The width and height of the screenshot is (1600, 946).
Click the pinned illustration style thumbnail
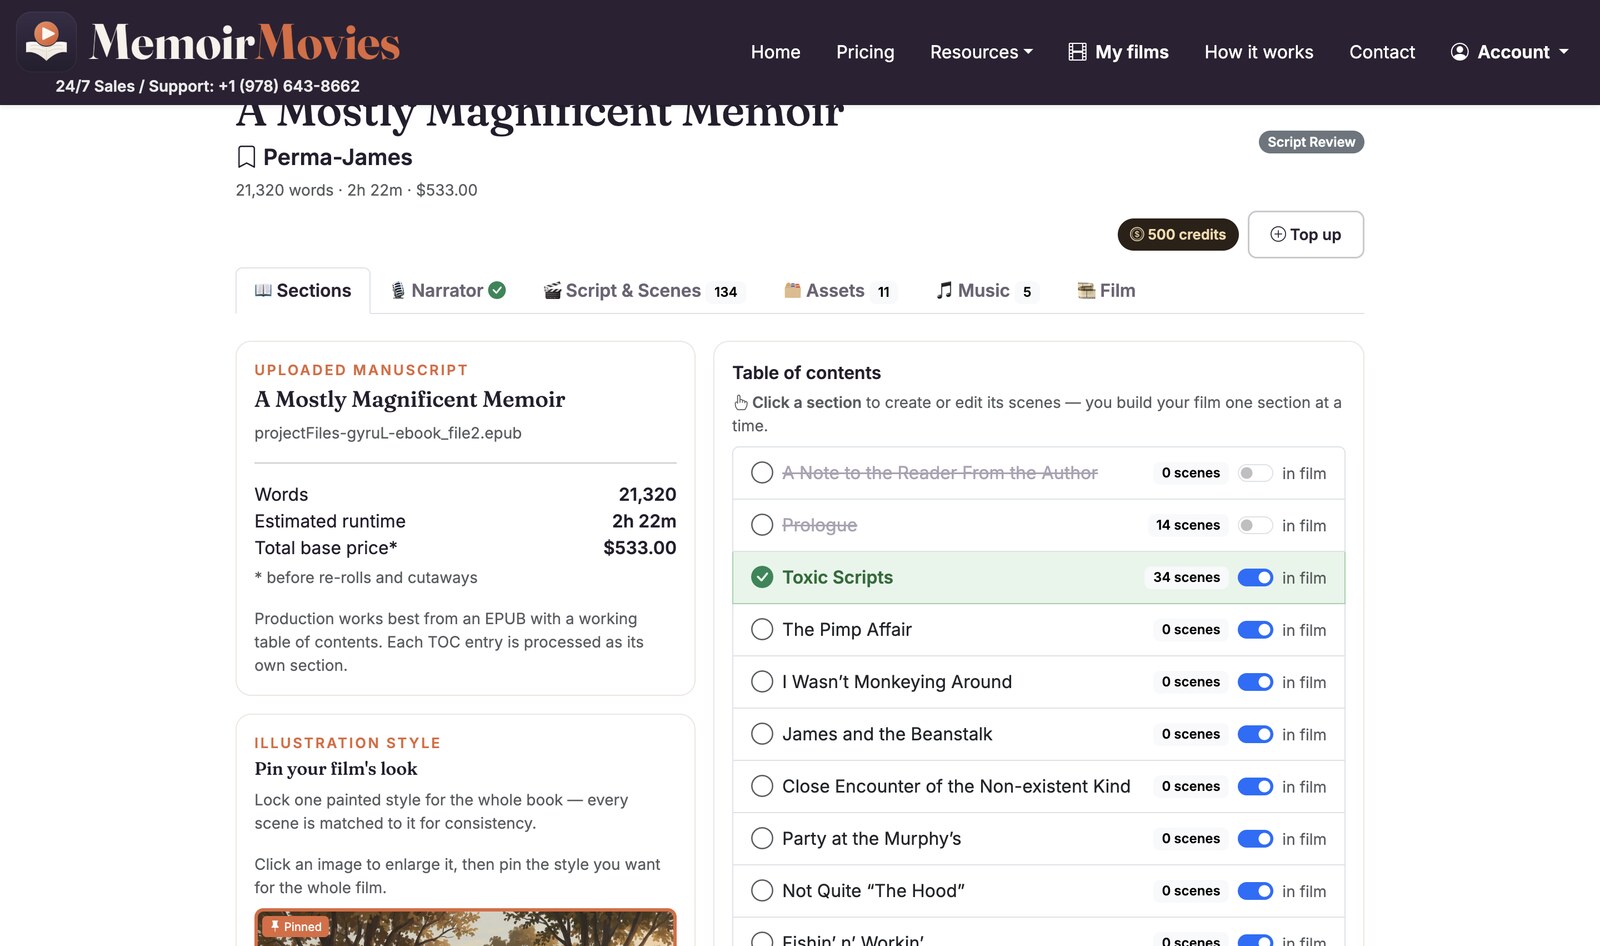pos(465,927)
